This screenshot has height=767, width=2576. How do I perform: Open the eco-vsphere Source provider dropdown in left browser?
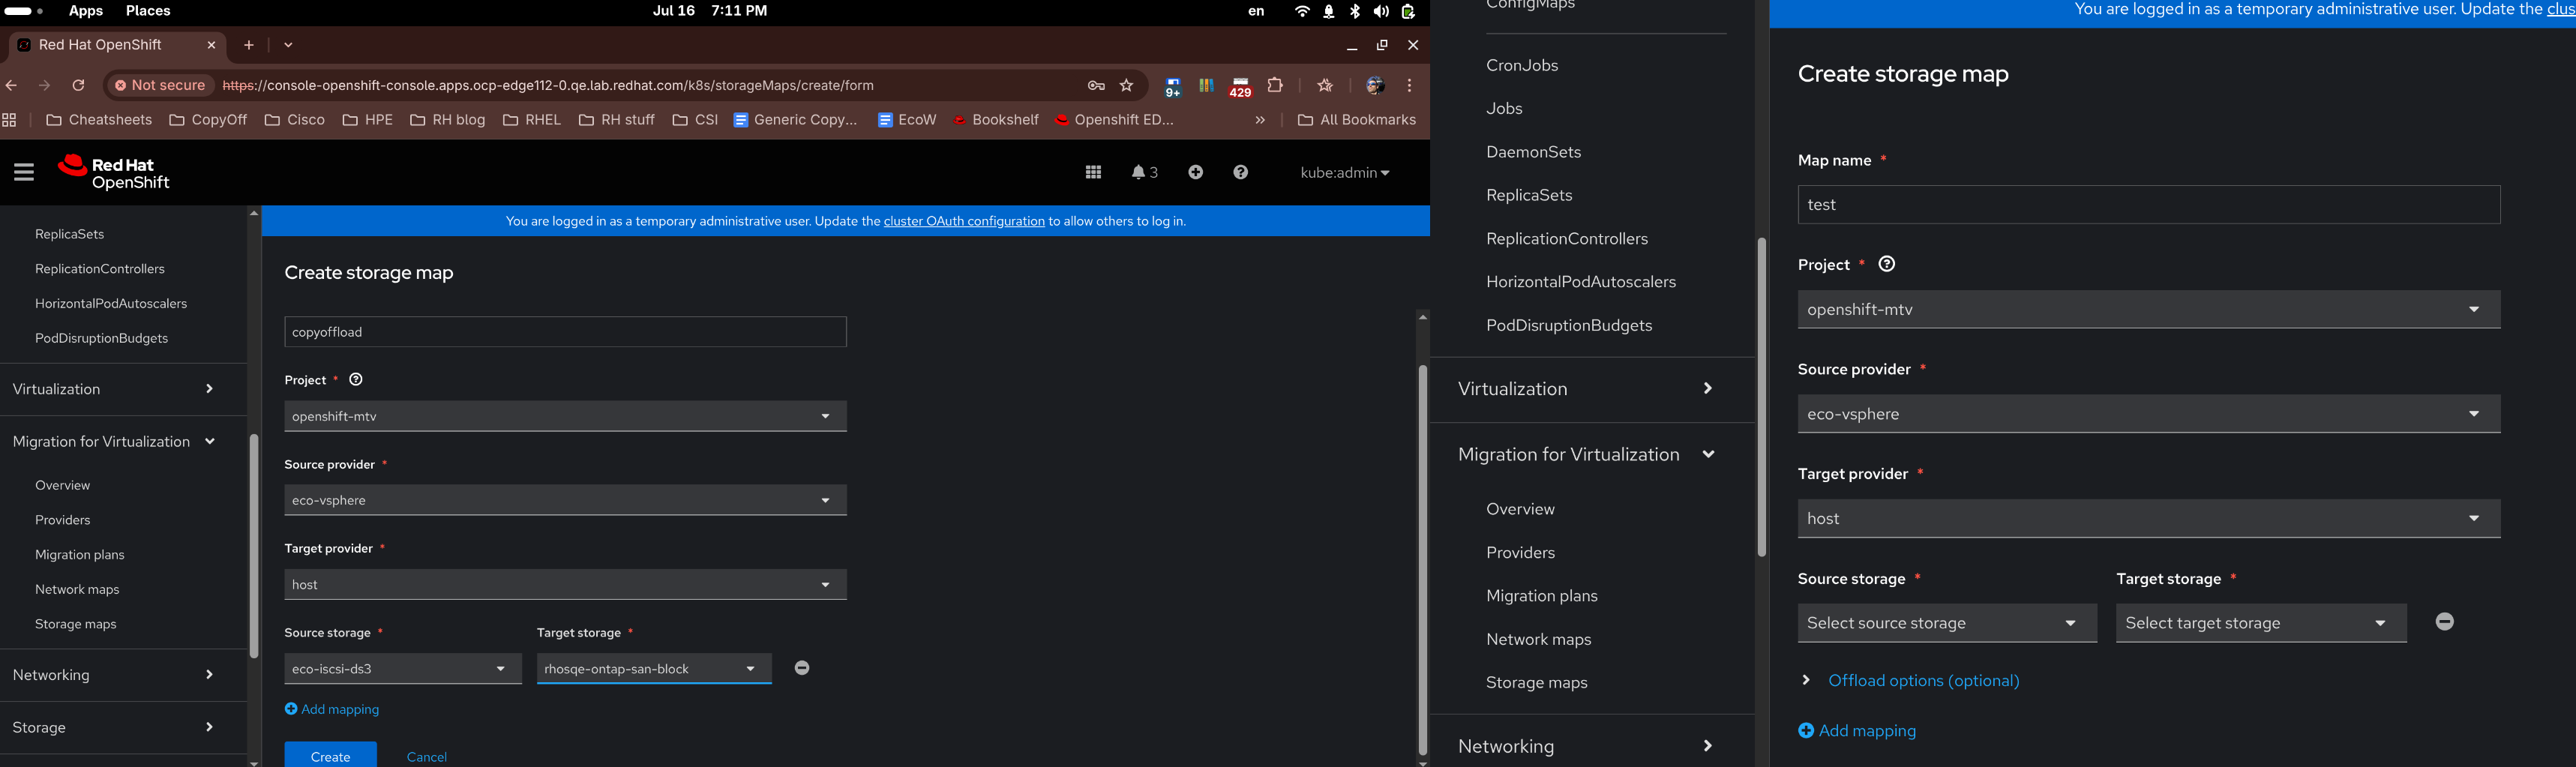tap(565, 500)
